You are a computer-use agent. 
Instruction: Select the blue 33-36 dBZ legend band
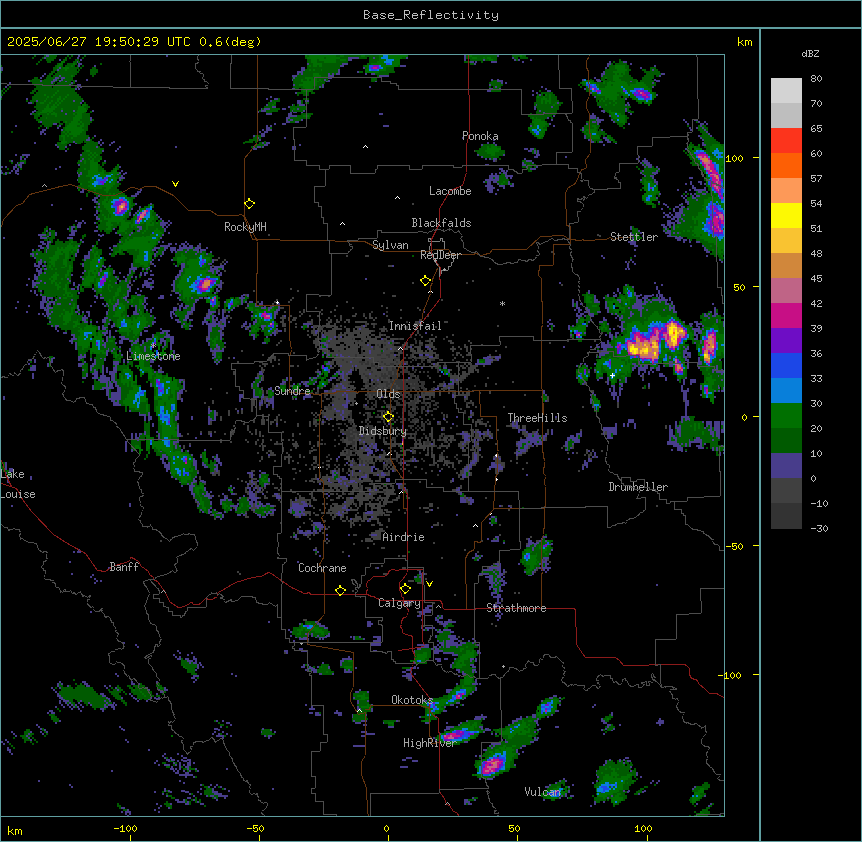[x=786, y=365]
